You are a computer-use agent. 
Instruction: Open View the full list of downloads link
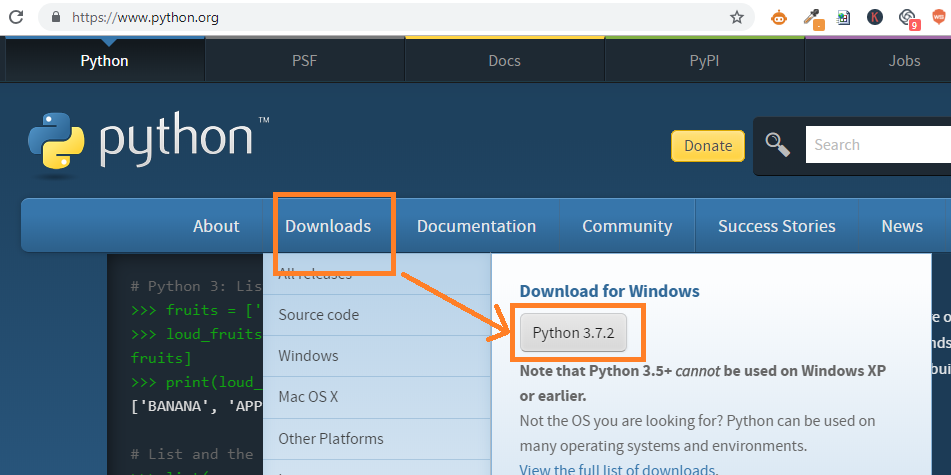tap(619, 470)
